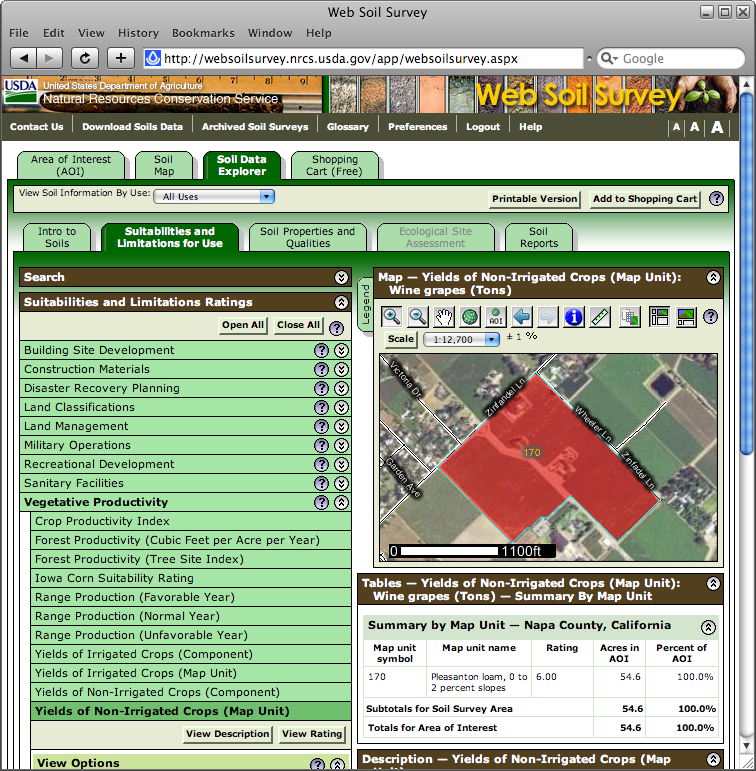Open help for Land Classifications
756x771 pixels.
pyautogui.click(x=321, y=407)
